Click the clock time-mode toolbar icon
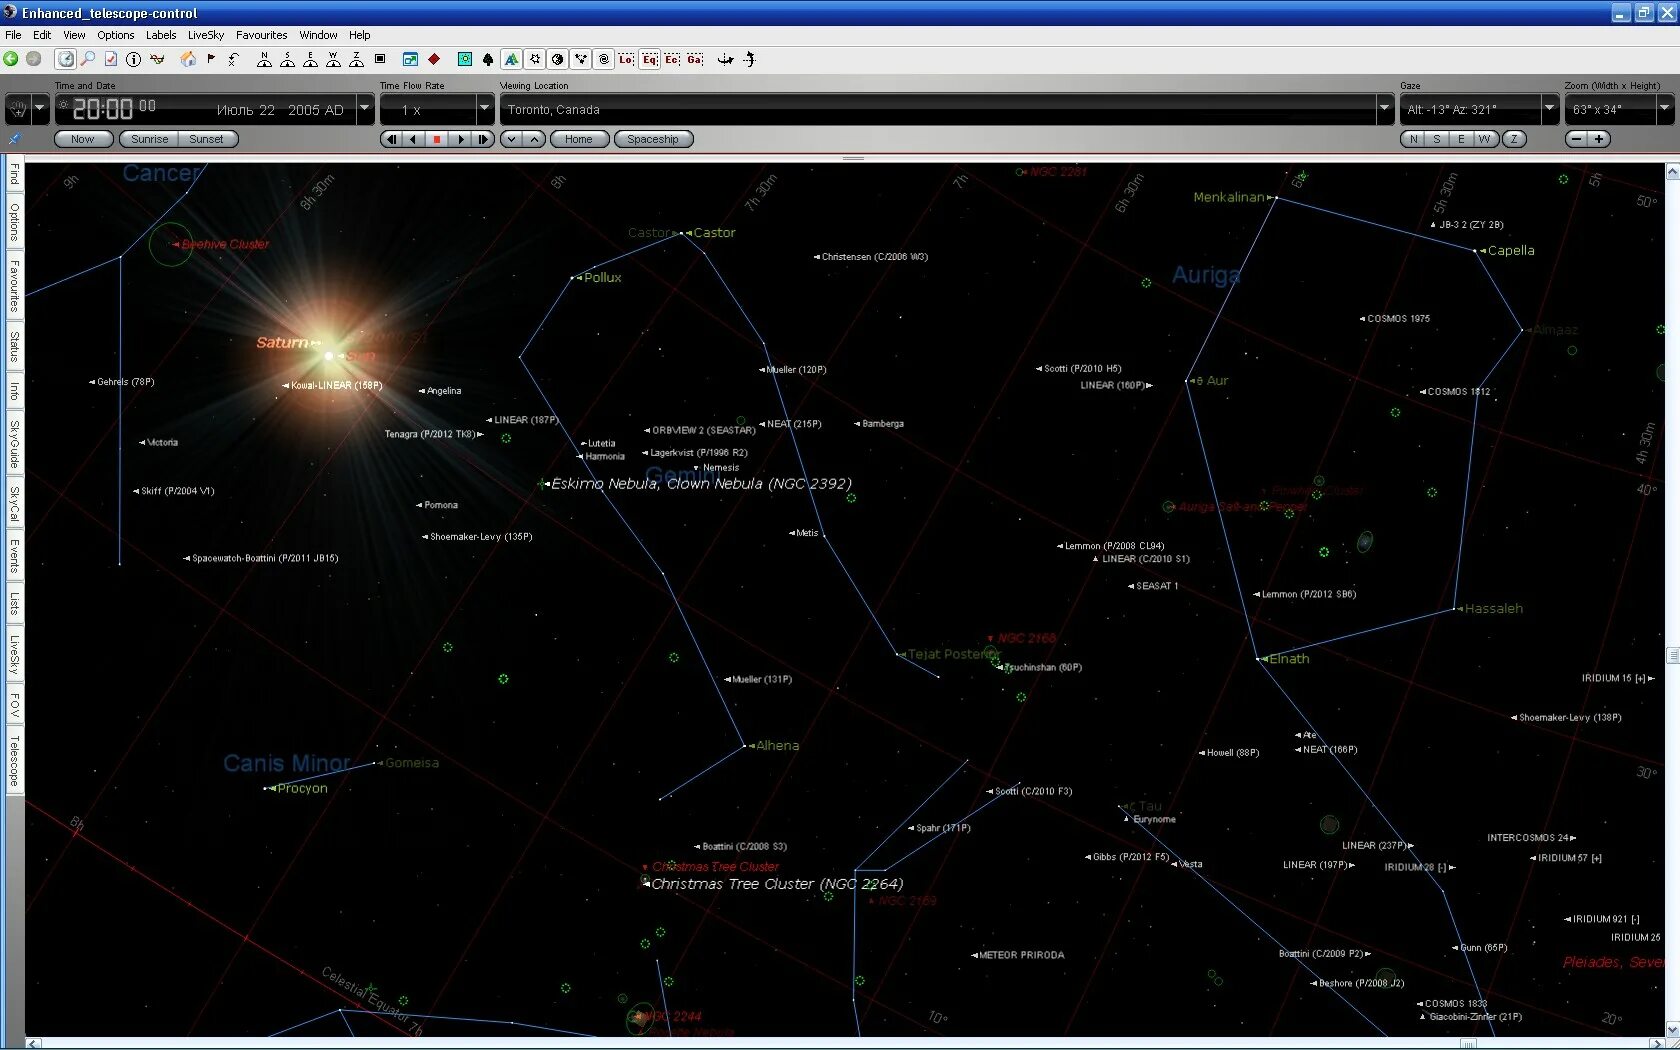The height and width of the screenshot is (1050, 1680). click(66, 59)
